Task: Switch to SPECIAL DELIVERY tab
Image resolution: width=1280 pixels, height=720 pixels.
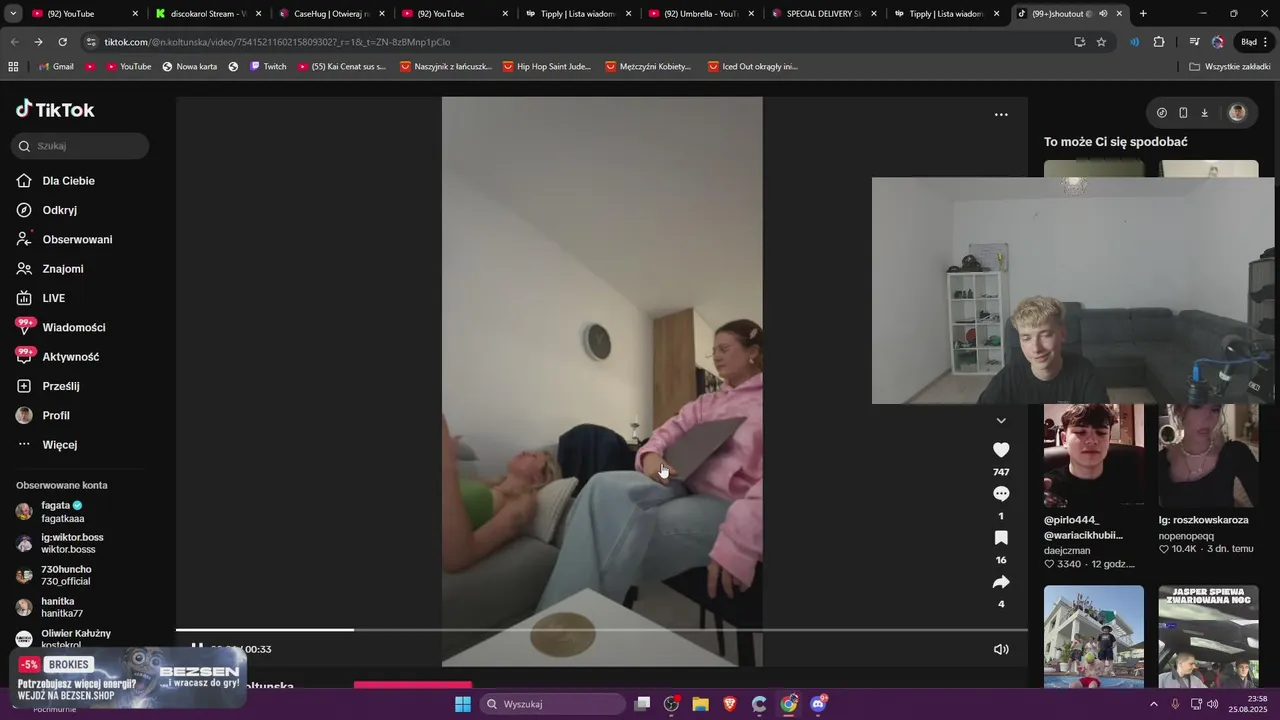Action: click(823, 14)
